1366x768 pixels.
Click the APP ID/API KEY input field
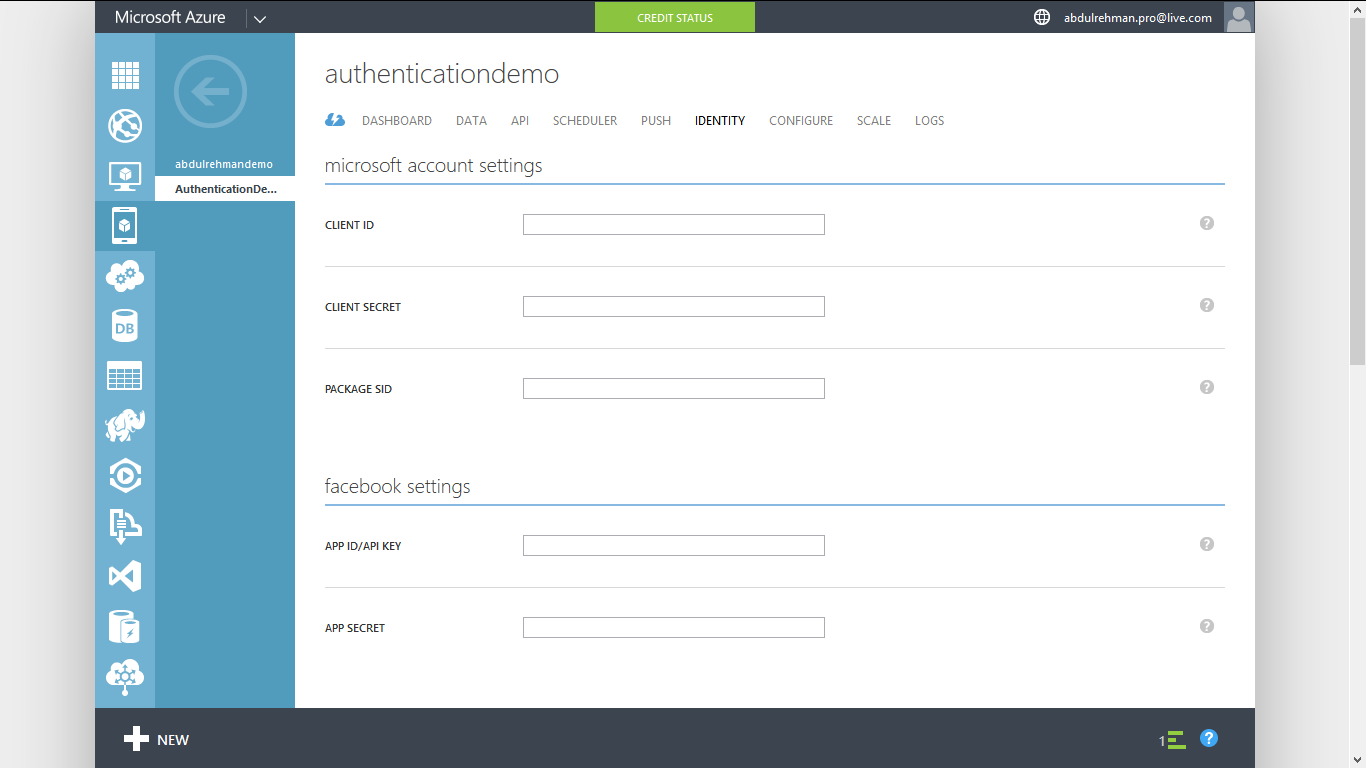pyautogui.click(x=674, y=545)
